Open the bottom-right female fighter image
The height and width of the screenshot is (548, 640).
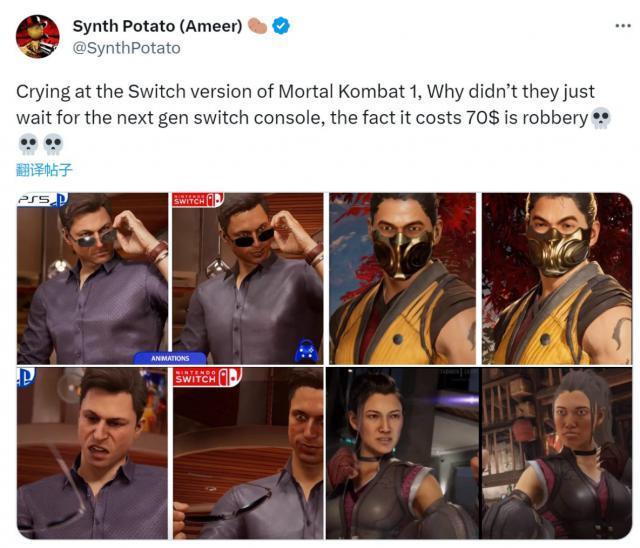pyautogui.click(x=557, y=453)
